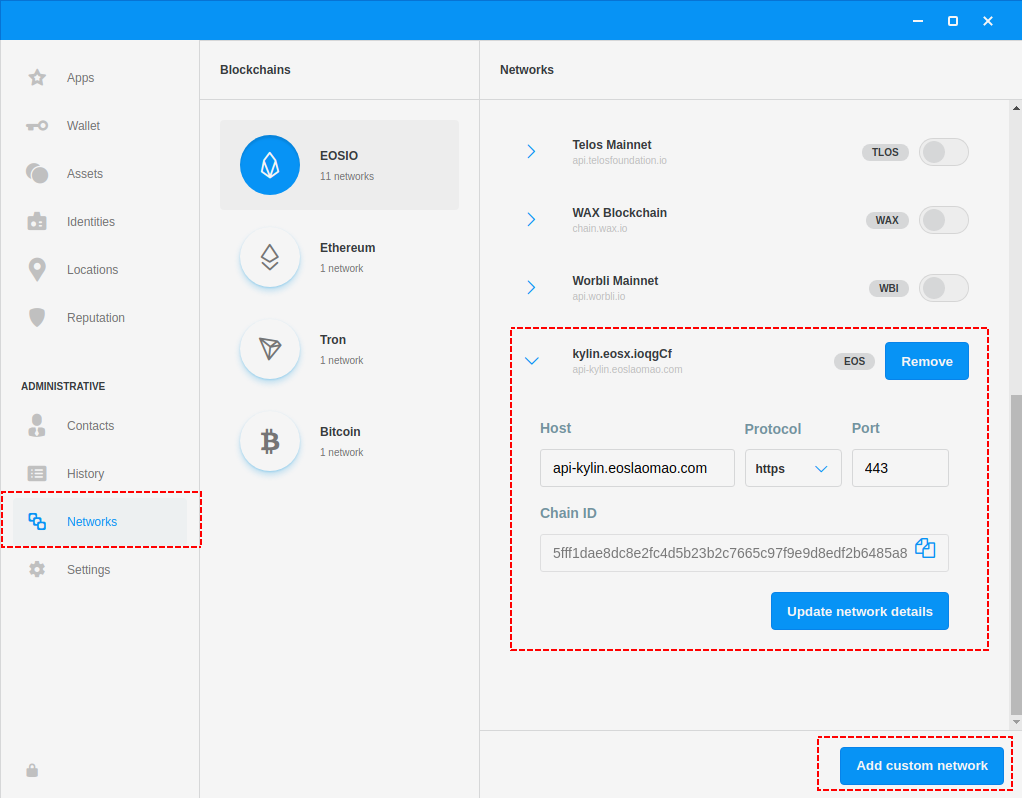Open the History section
The image size is (1022, 798).
(x=85, y=473)
